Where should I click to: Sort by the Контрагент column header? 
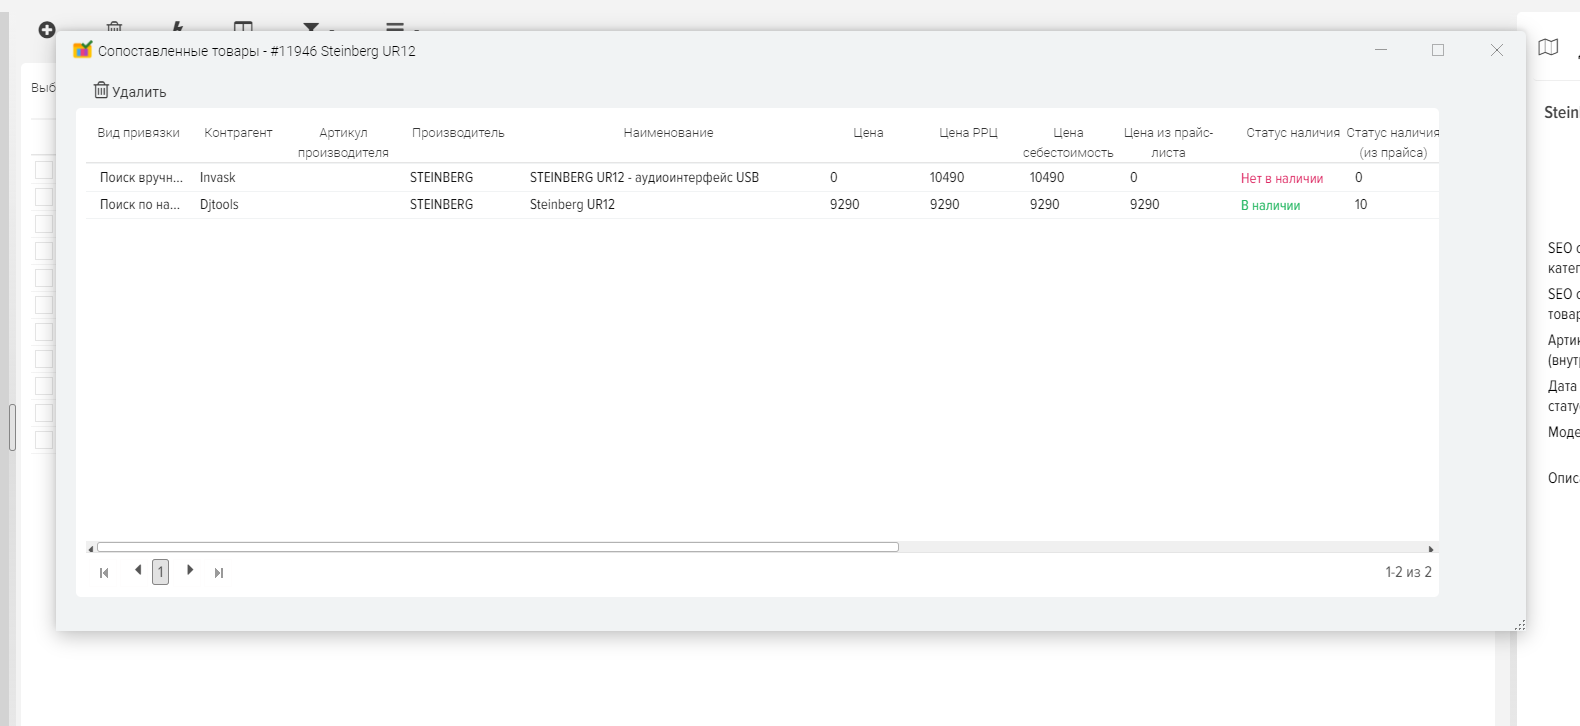[238, 133]
